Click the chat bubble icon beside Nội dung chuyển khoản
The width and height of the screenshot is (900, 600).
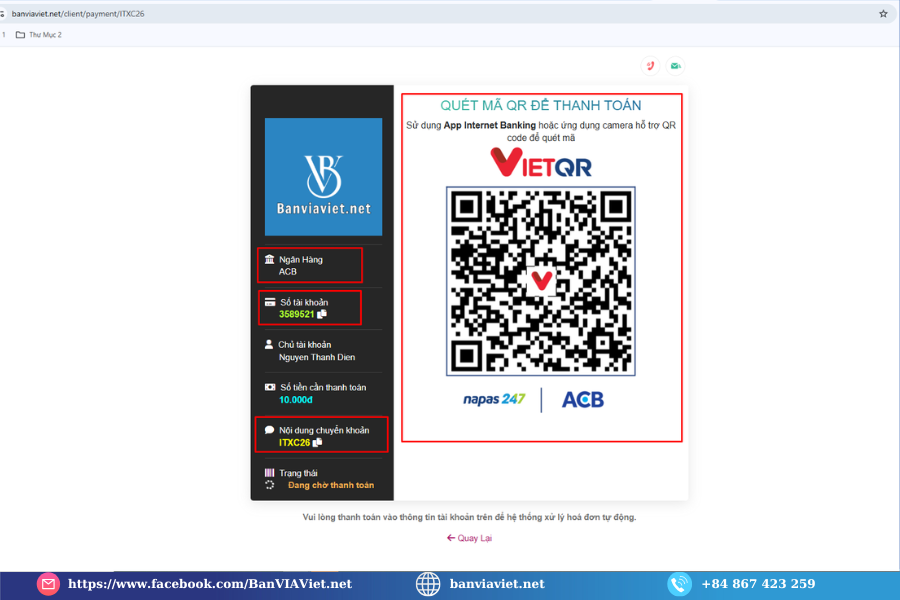(269, 429)
